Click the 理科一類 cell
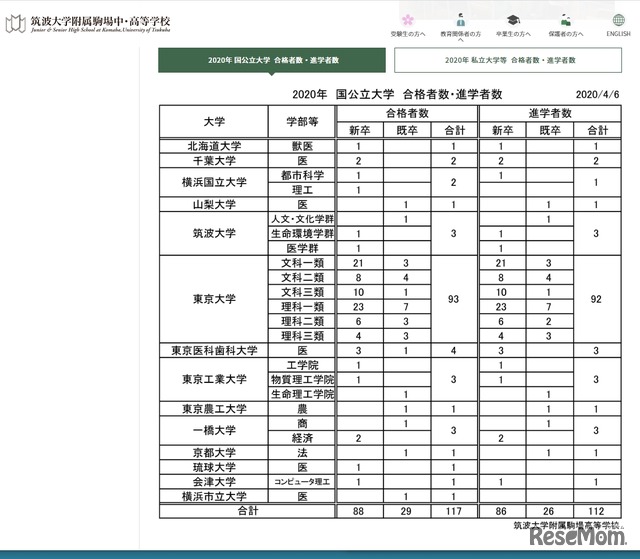Screen dimensions: 640x559 [x=302, y=307]
